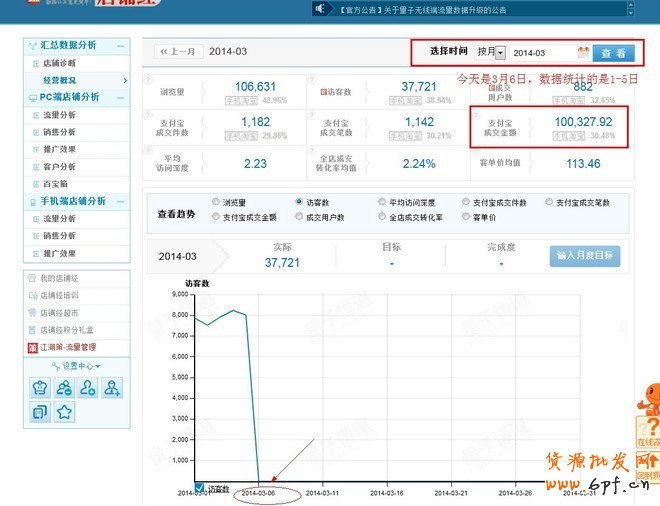
Task: Click the chef hat icon in settings center
Action: pyautogui.click(x=40, y=388)
